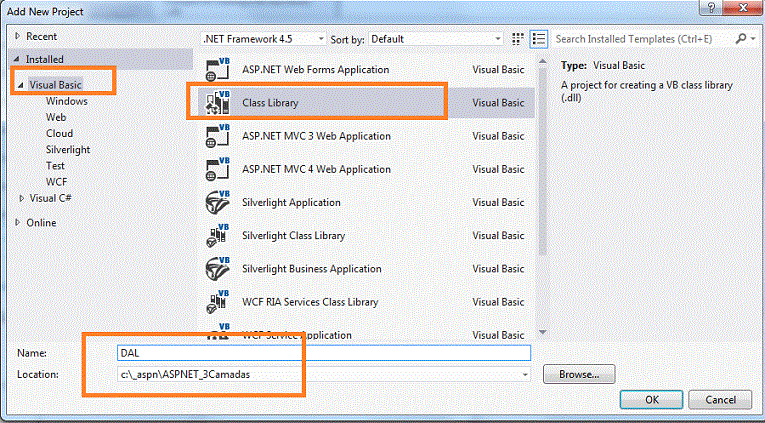
Task: Select the ASP.NET MVC 3 Web Application text
Action: [316, 136]
